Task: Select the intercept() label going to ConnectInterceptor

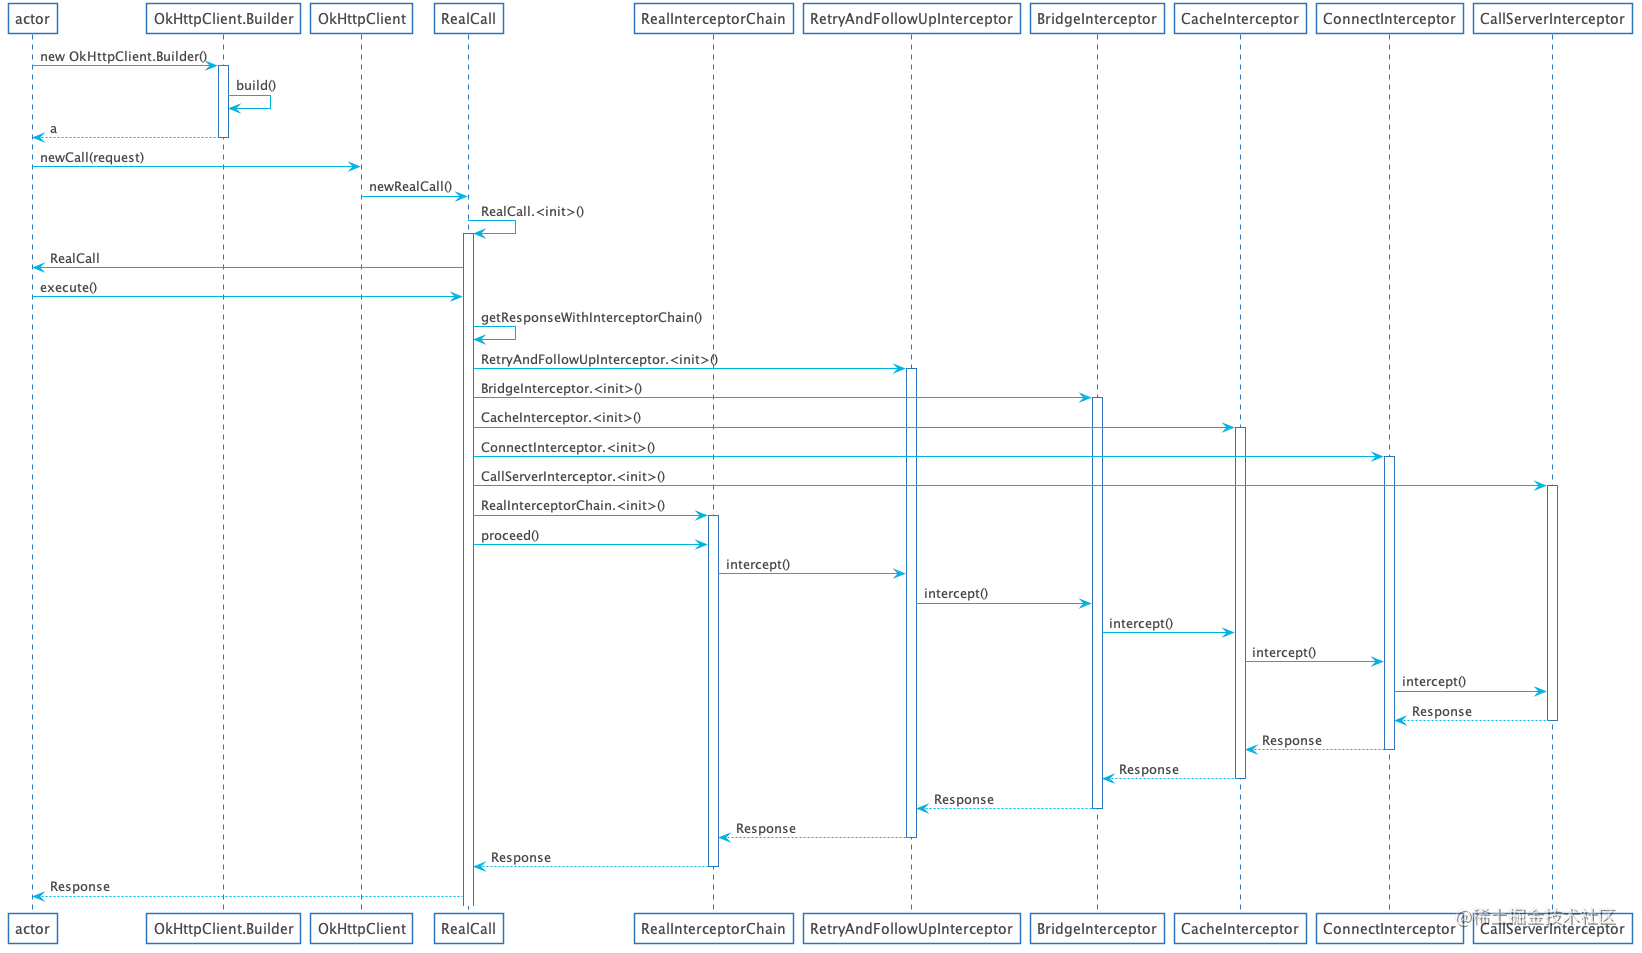Action: (1284, 653)
